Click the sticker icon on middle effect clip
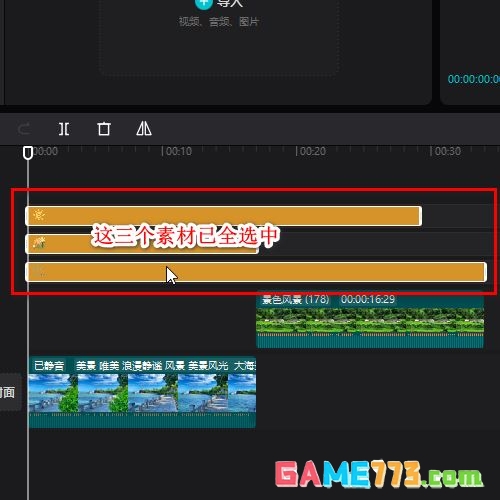This screenshot has height=500, width=500. tap(39, 243)
